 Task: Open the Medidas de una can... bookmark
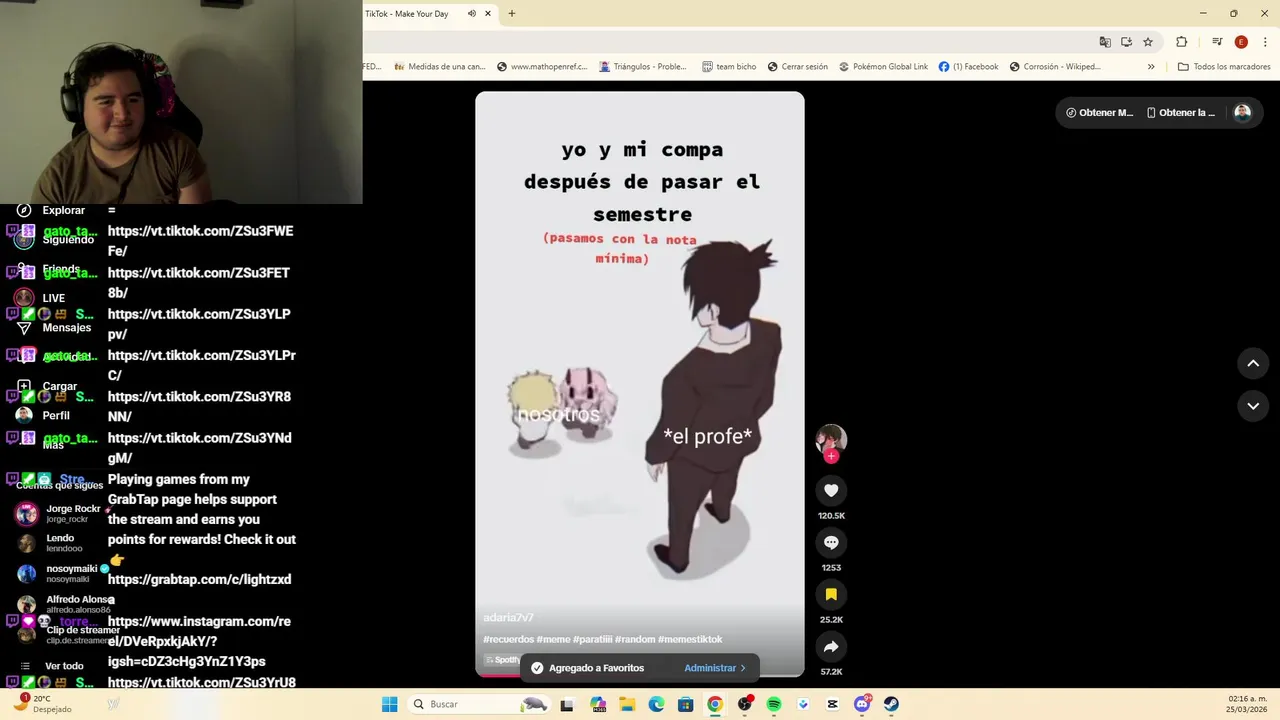coord(440,67)
